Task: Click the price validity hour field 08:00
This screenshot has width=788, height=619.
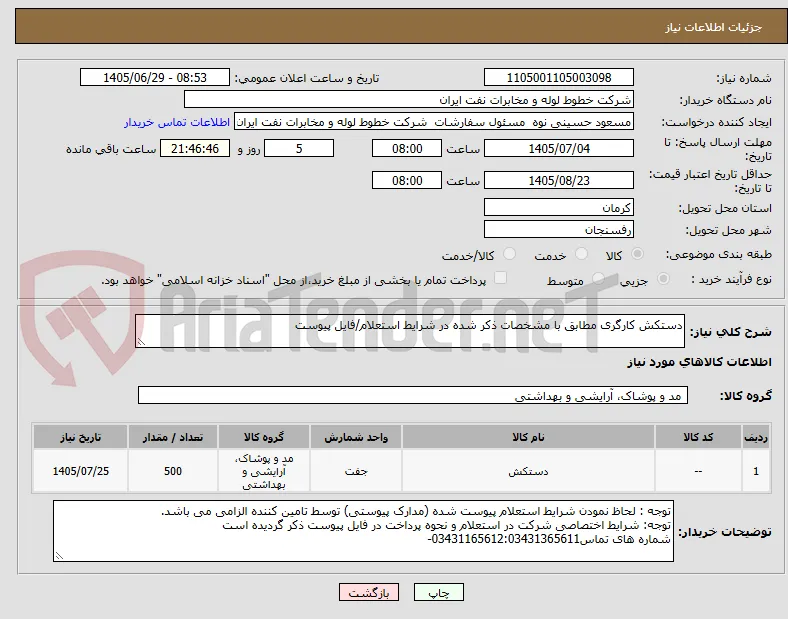Action: [407, 180]
